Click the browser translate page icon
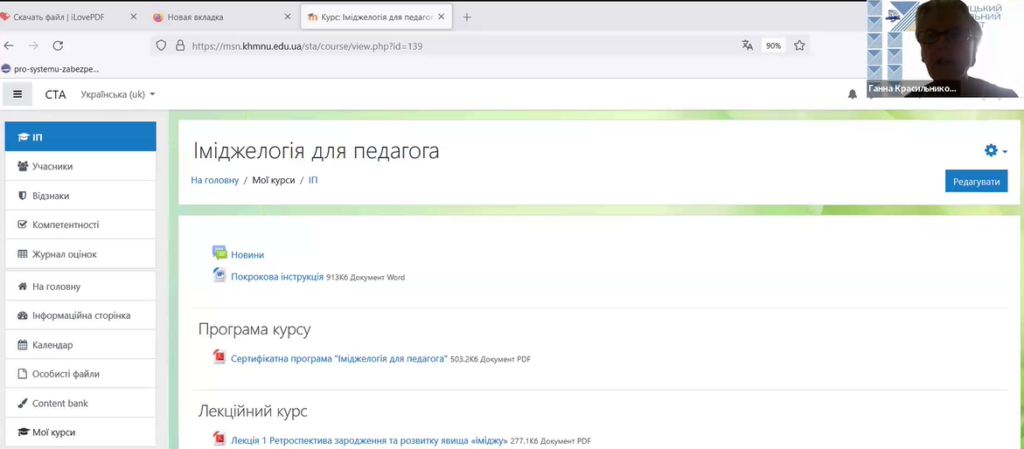The image size is (1024, 449). [x=747, y=46]
